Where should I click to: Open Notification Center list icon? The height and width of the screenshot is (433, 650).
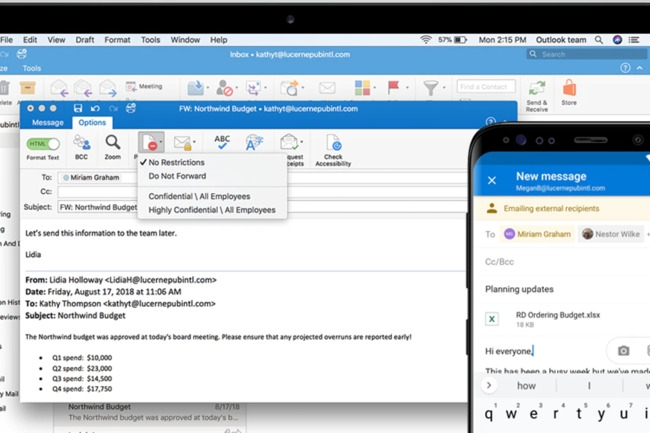634,40
